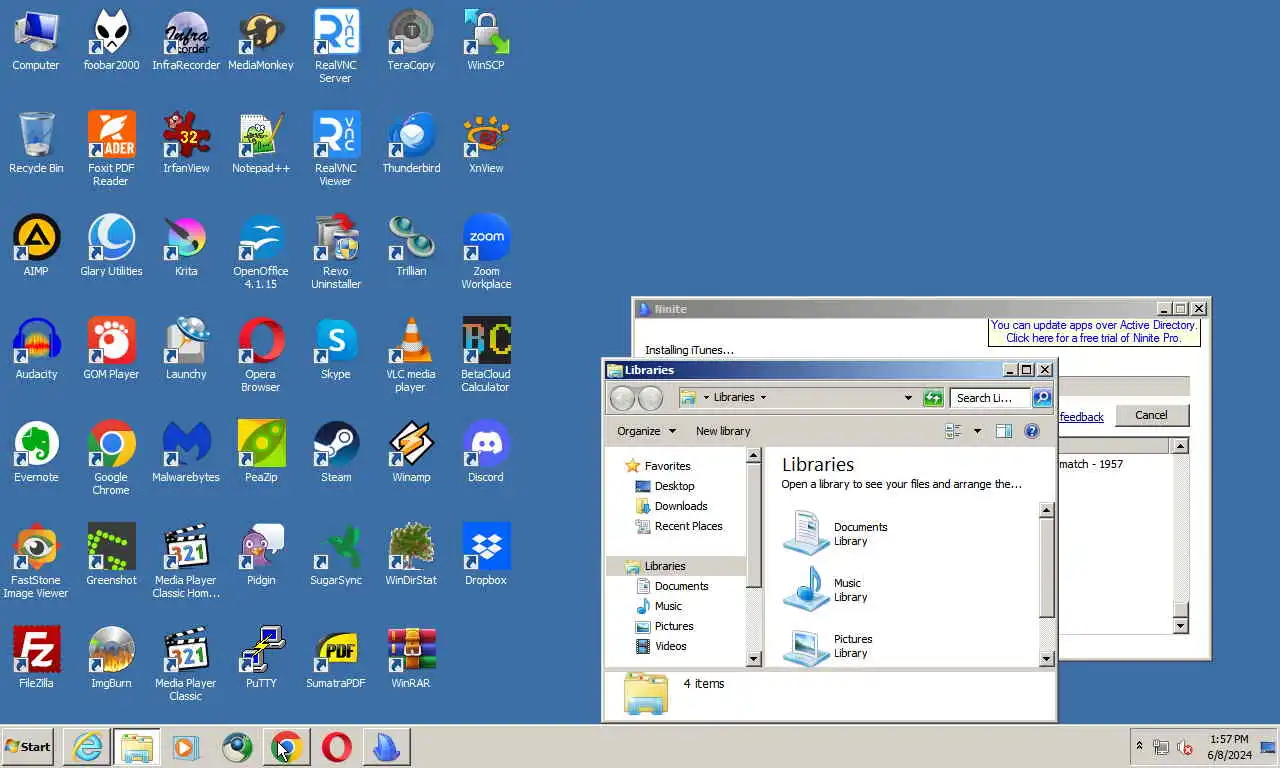Select the Malwarebytes desktop icon

pos(186,453)
